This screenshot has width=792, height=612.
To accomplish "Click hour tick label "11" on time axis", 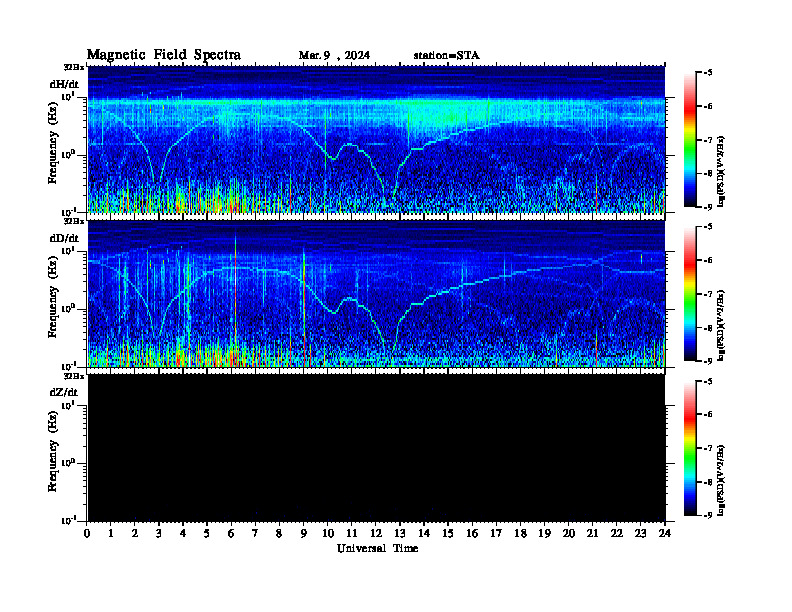I will (352, 533).
